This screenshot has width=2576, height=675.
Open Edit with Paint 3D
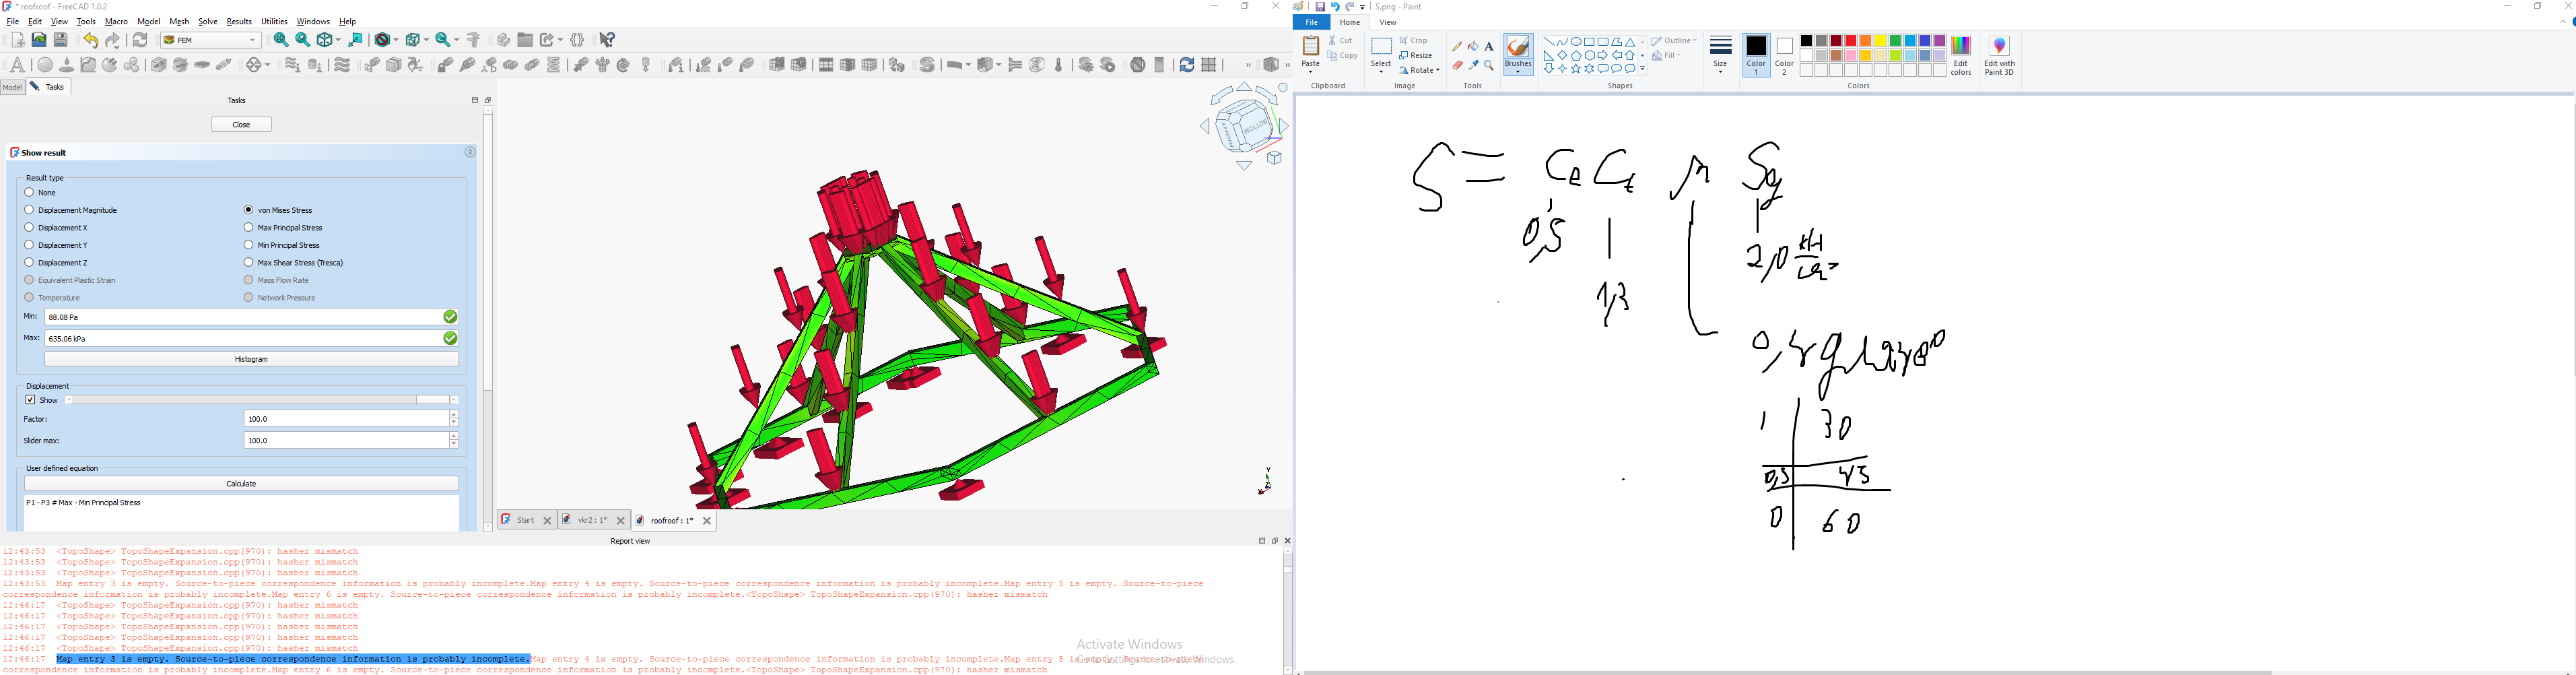(1999, 56)
